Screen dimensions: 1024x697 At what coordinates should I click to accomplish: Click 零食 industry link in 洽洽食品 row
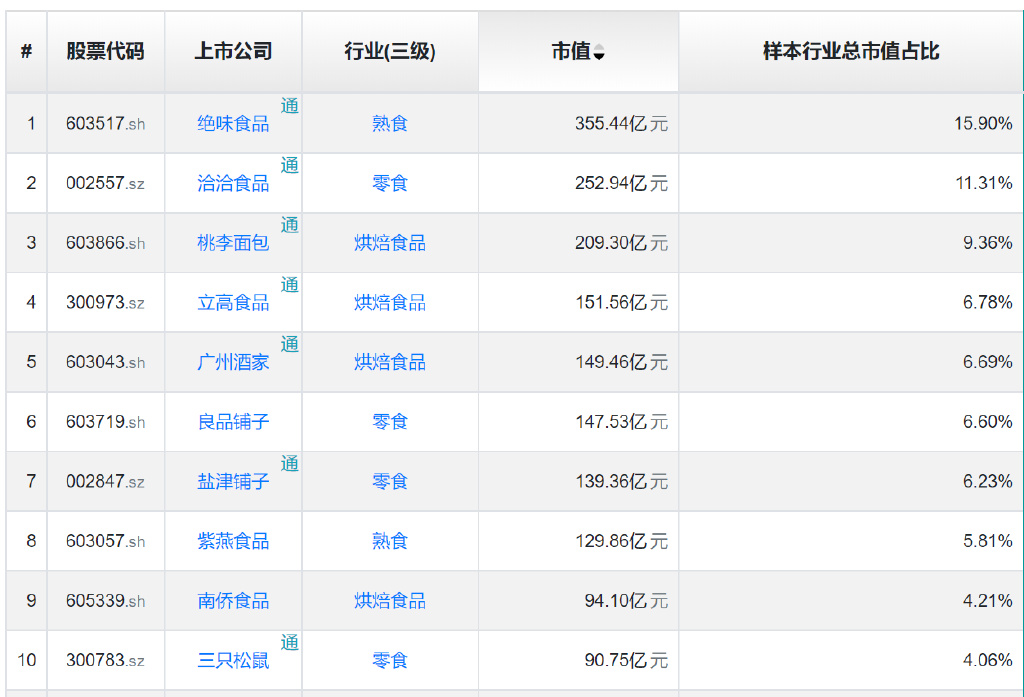[x=390, y=183]
